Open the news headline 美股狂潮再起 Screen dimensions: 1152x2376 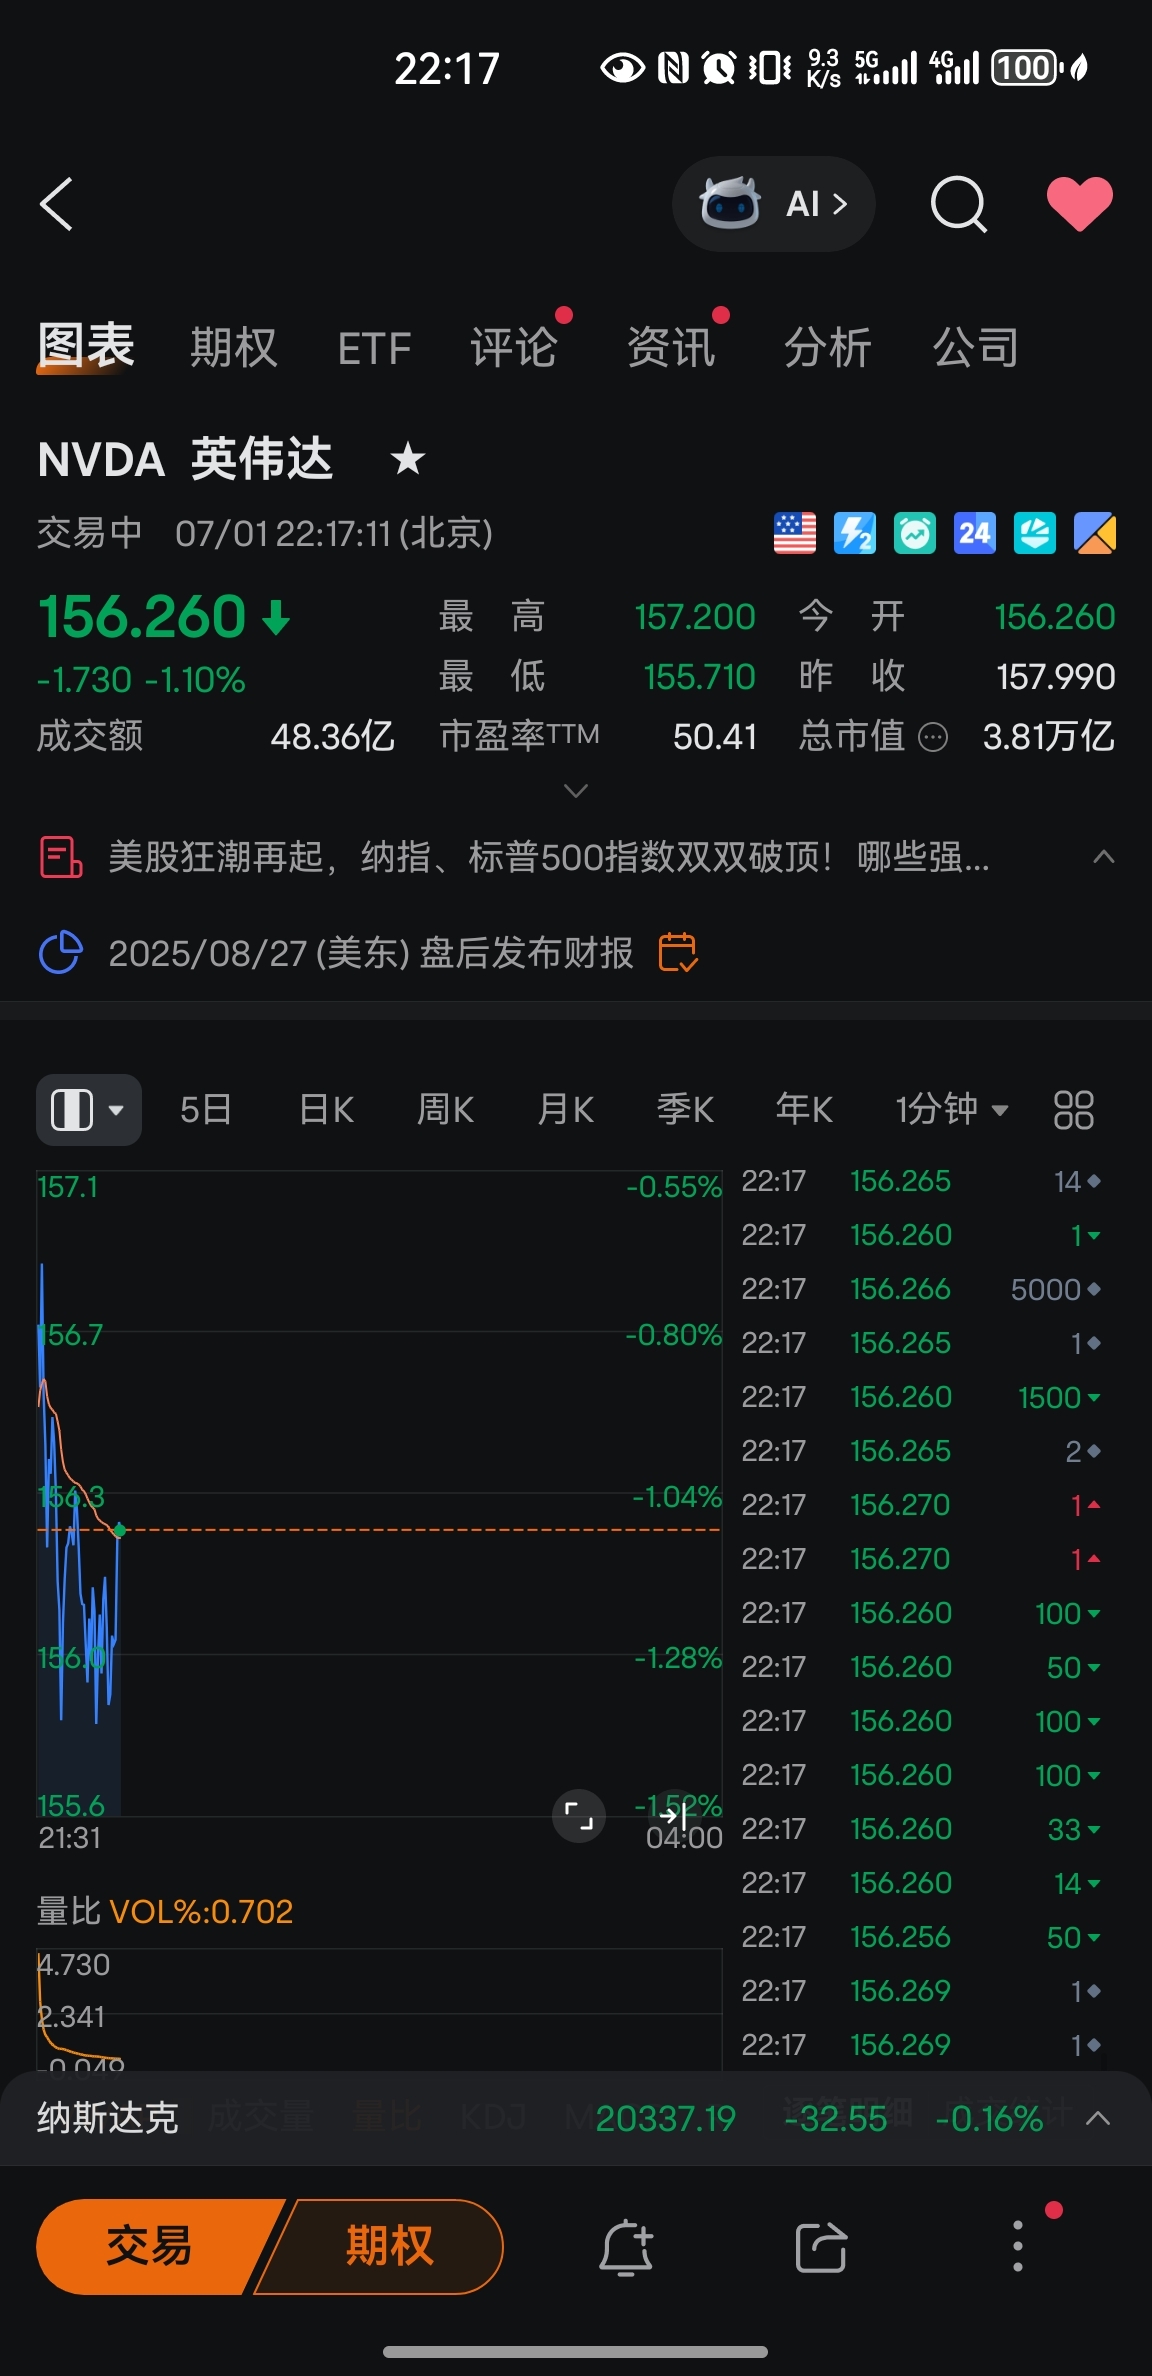[549, 857]
